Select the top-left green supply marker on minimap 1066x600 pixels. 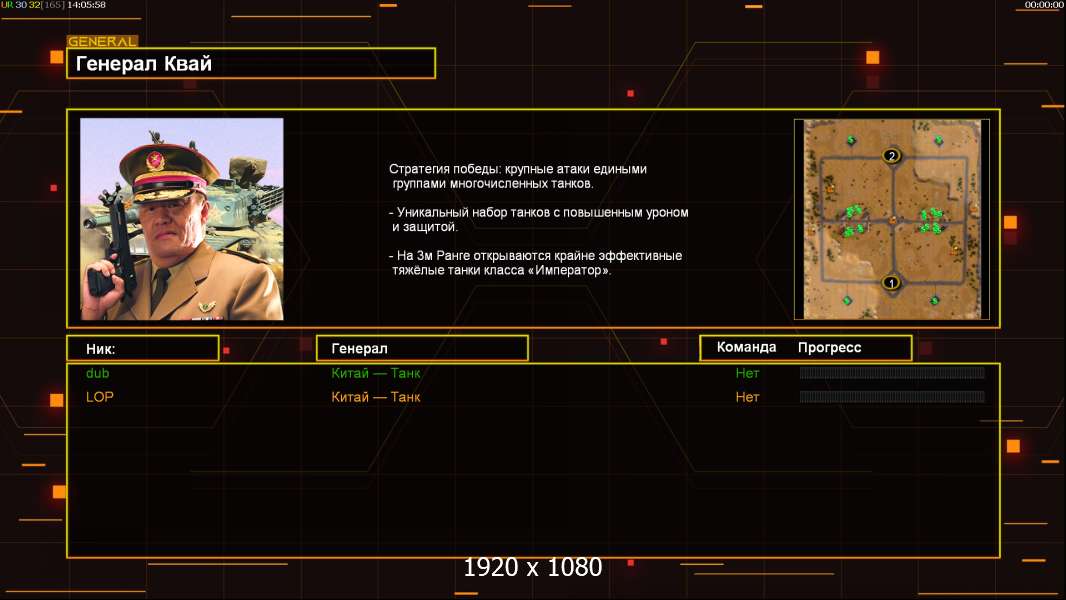tap(851, 141)
